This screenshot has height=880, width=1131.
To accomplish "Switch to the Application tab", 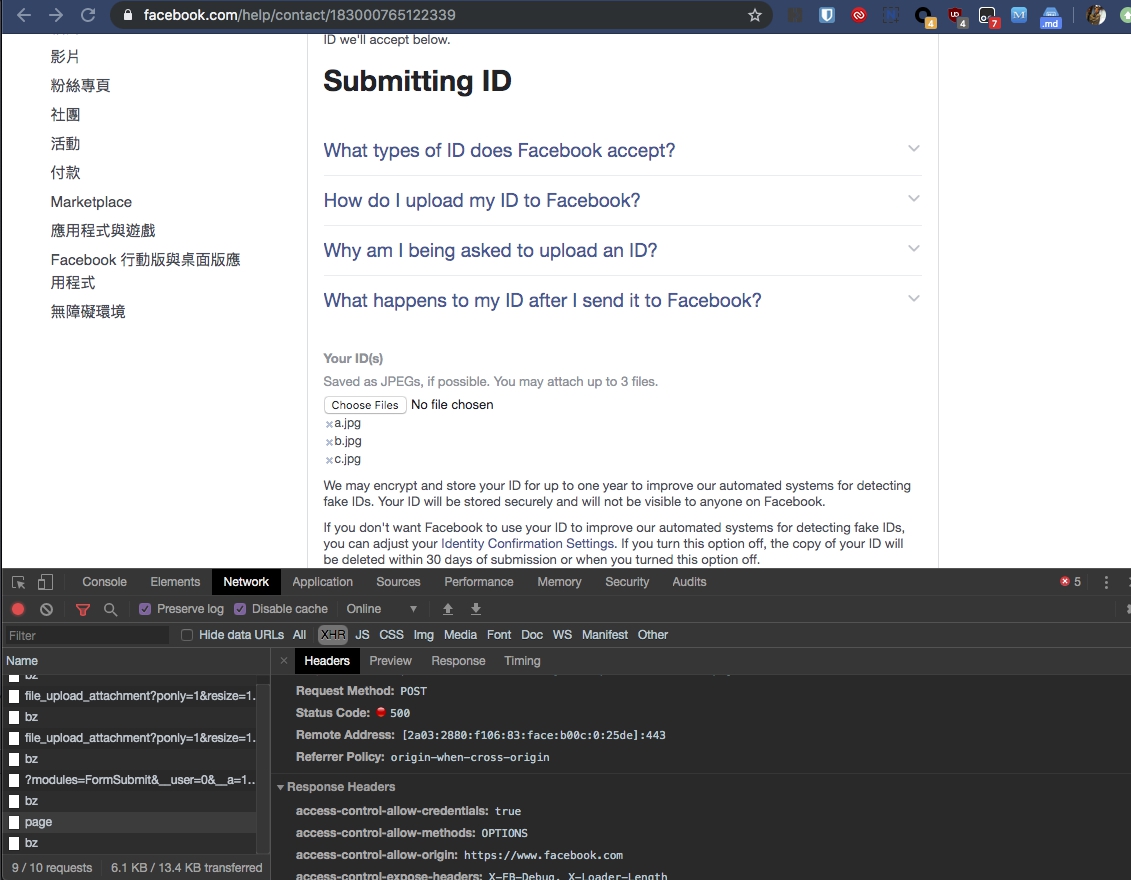I will click(x=322, y=582).
